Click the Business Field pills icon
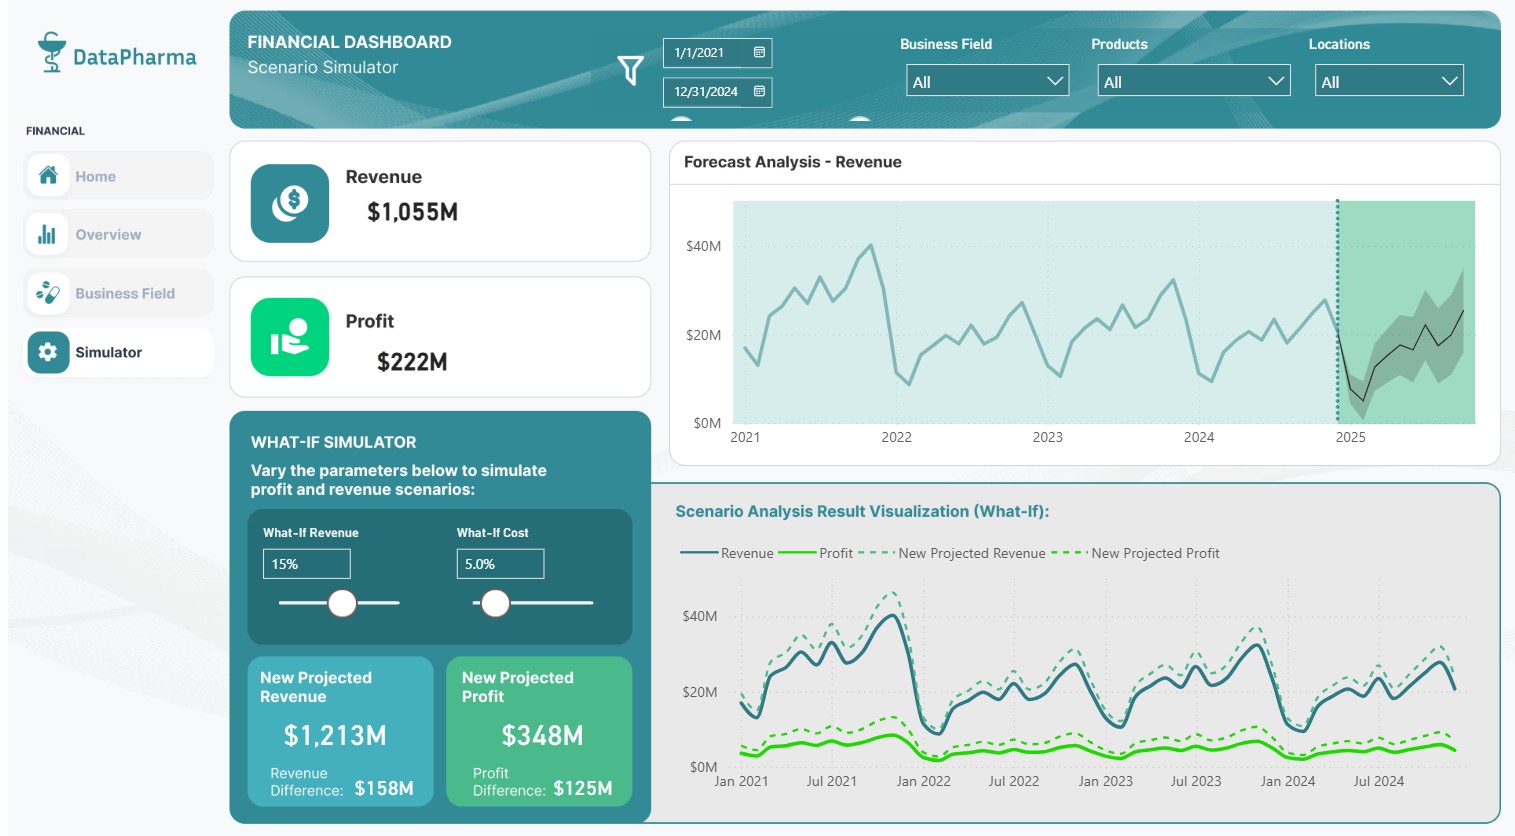The image size is (1515, 836). [47, 293]
